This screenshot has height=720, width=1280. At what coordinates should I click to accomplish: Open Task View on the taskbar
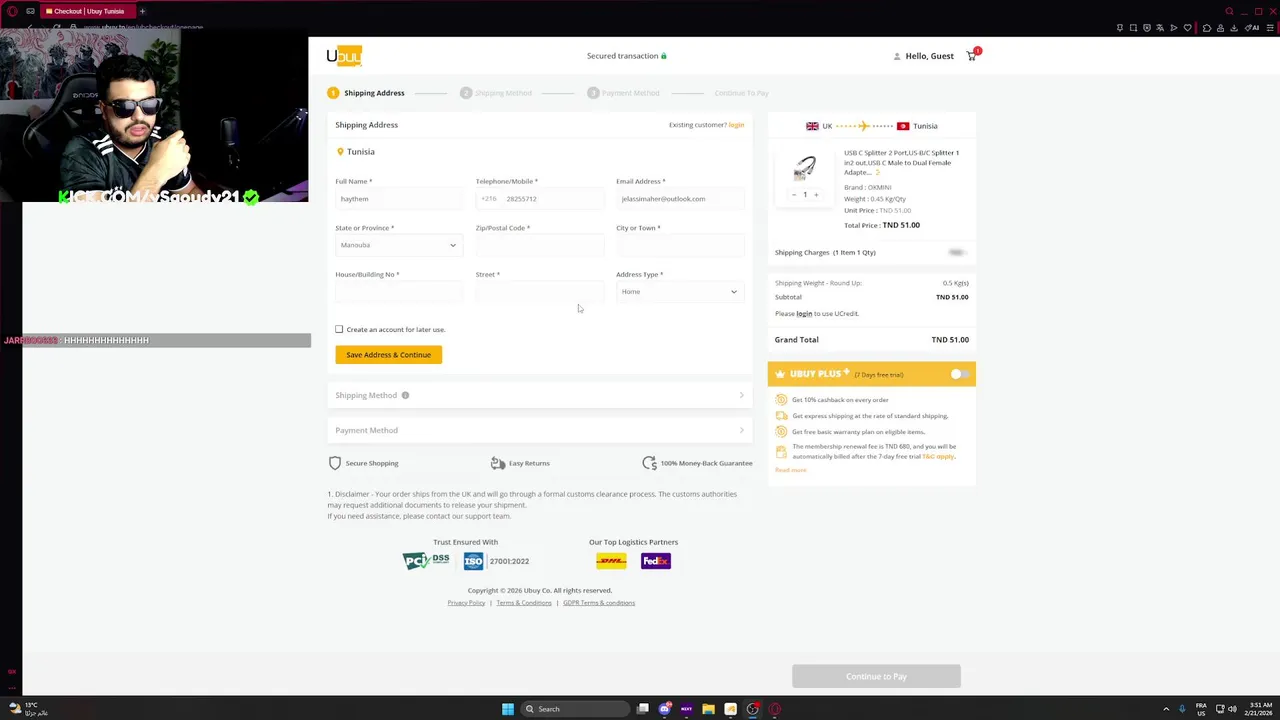(643, 709)
